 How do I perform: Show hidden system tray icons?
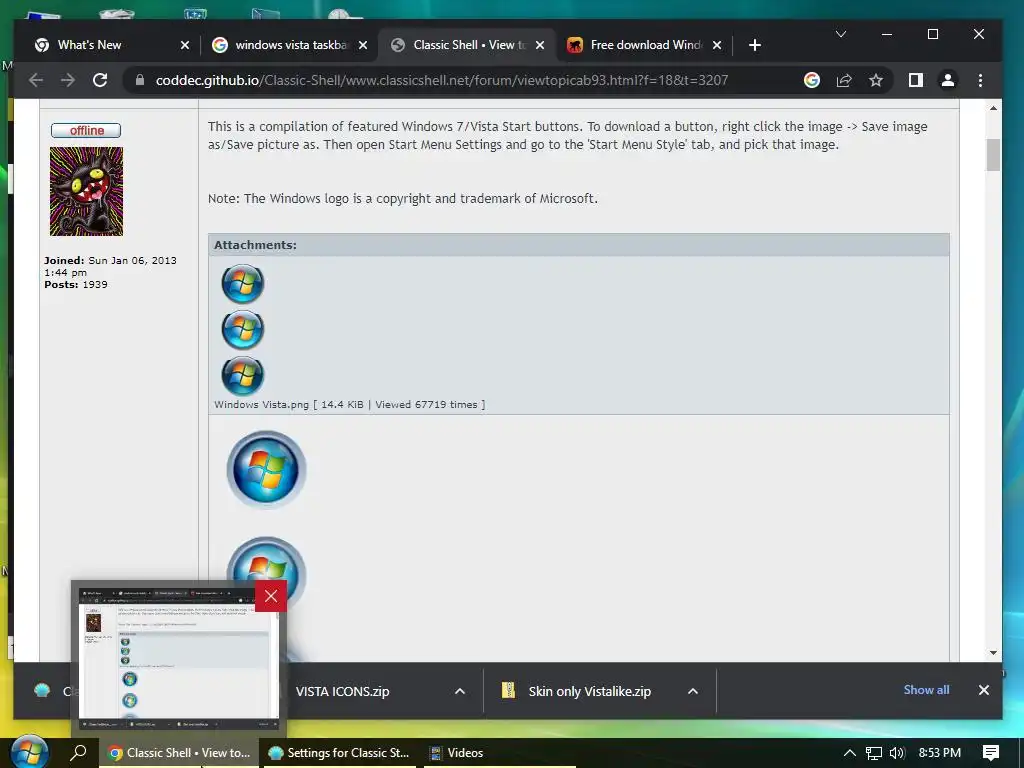tap(850, 753)
